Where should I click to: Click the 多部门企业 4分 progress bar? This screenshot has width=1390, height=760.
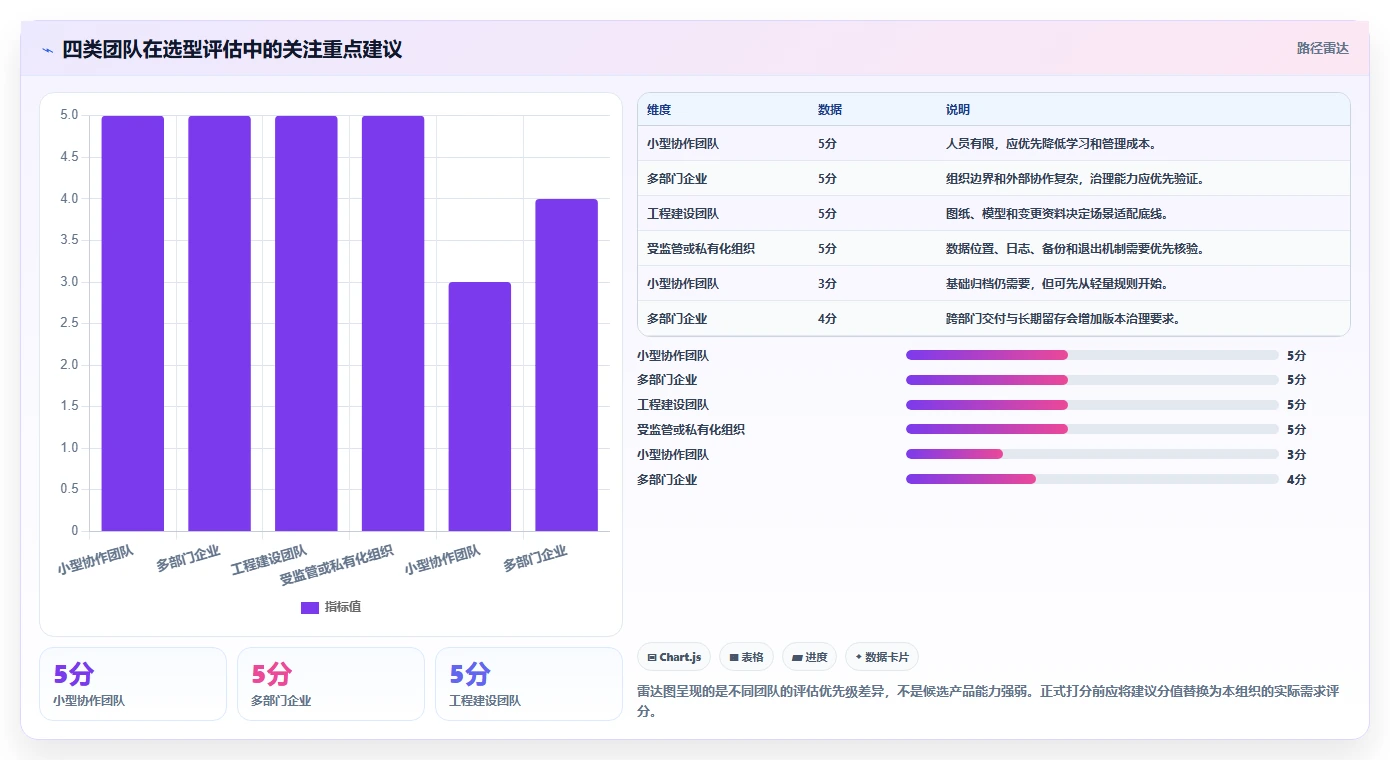point(1092,479)
